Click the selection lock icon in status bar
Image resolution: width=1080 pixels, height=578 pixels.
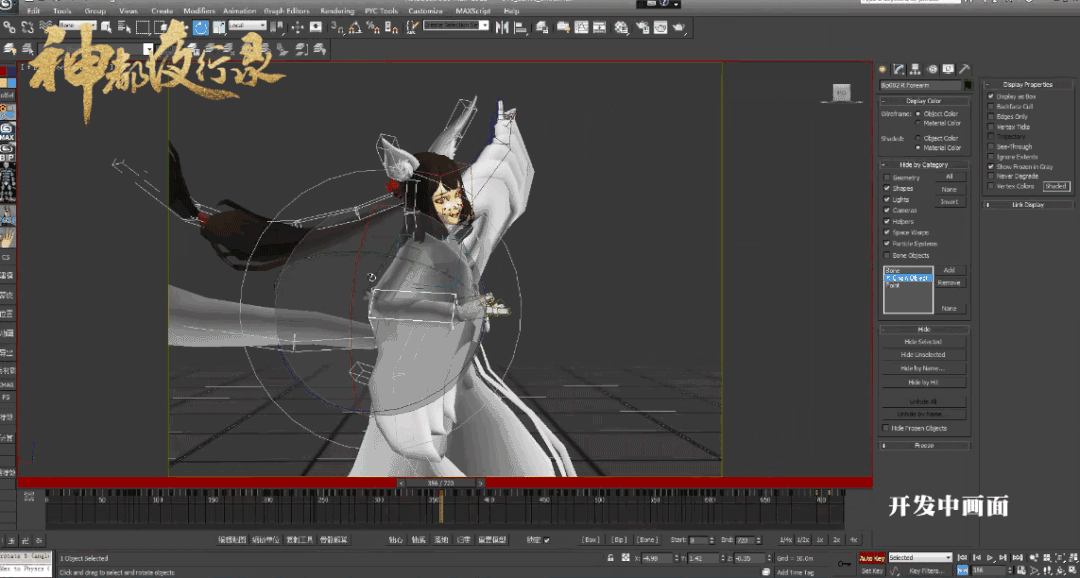(x=611, y=557)
